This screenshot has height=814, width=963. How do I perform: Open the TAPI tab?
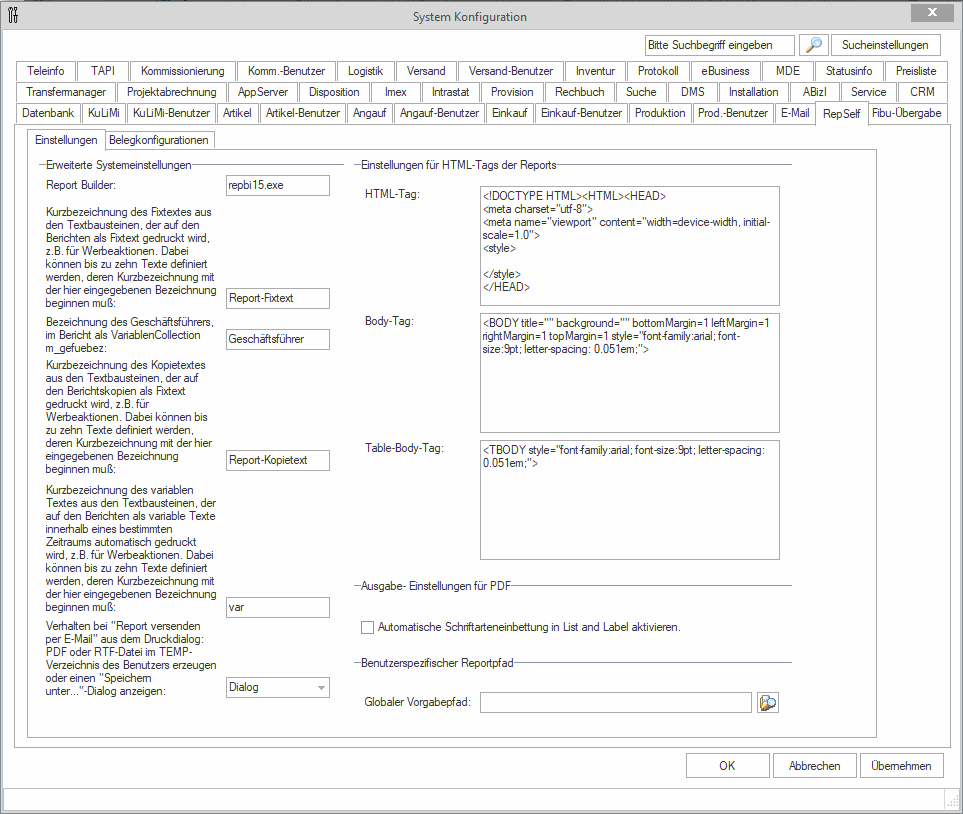pos(103,71)
